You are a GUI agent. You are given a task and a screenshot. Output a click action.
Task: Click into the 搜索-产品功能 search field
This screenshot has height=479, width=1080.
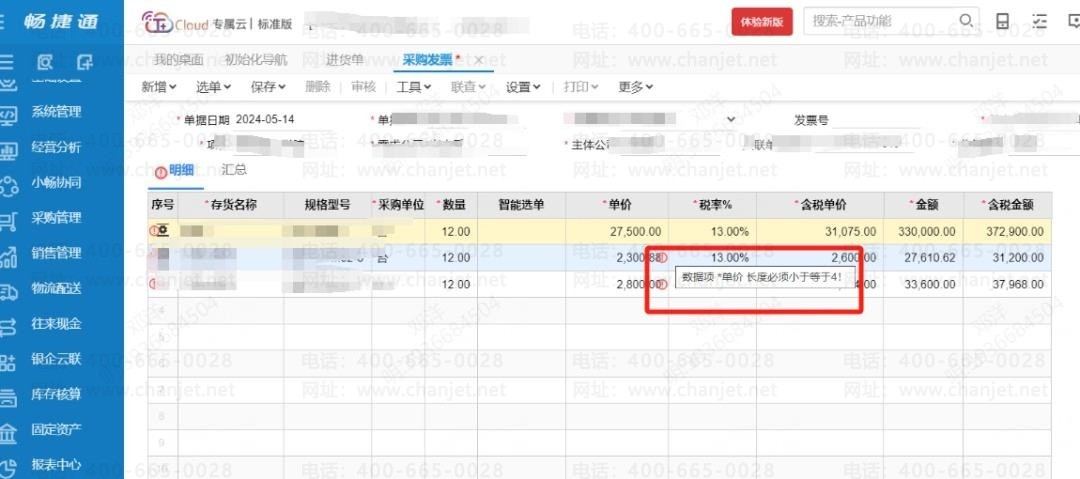tap(882, 21)
